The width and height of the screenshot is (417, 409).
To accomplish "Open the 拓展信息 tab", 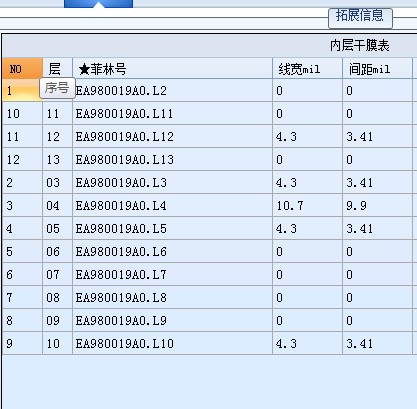I will [x=360, y=18].
